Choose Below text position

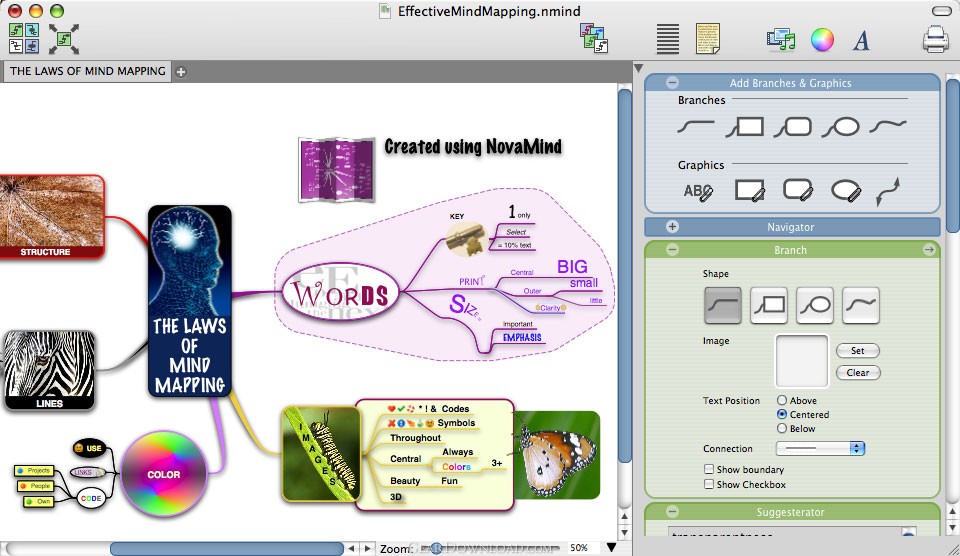coord(782,428)
